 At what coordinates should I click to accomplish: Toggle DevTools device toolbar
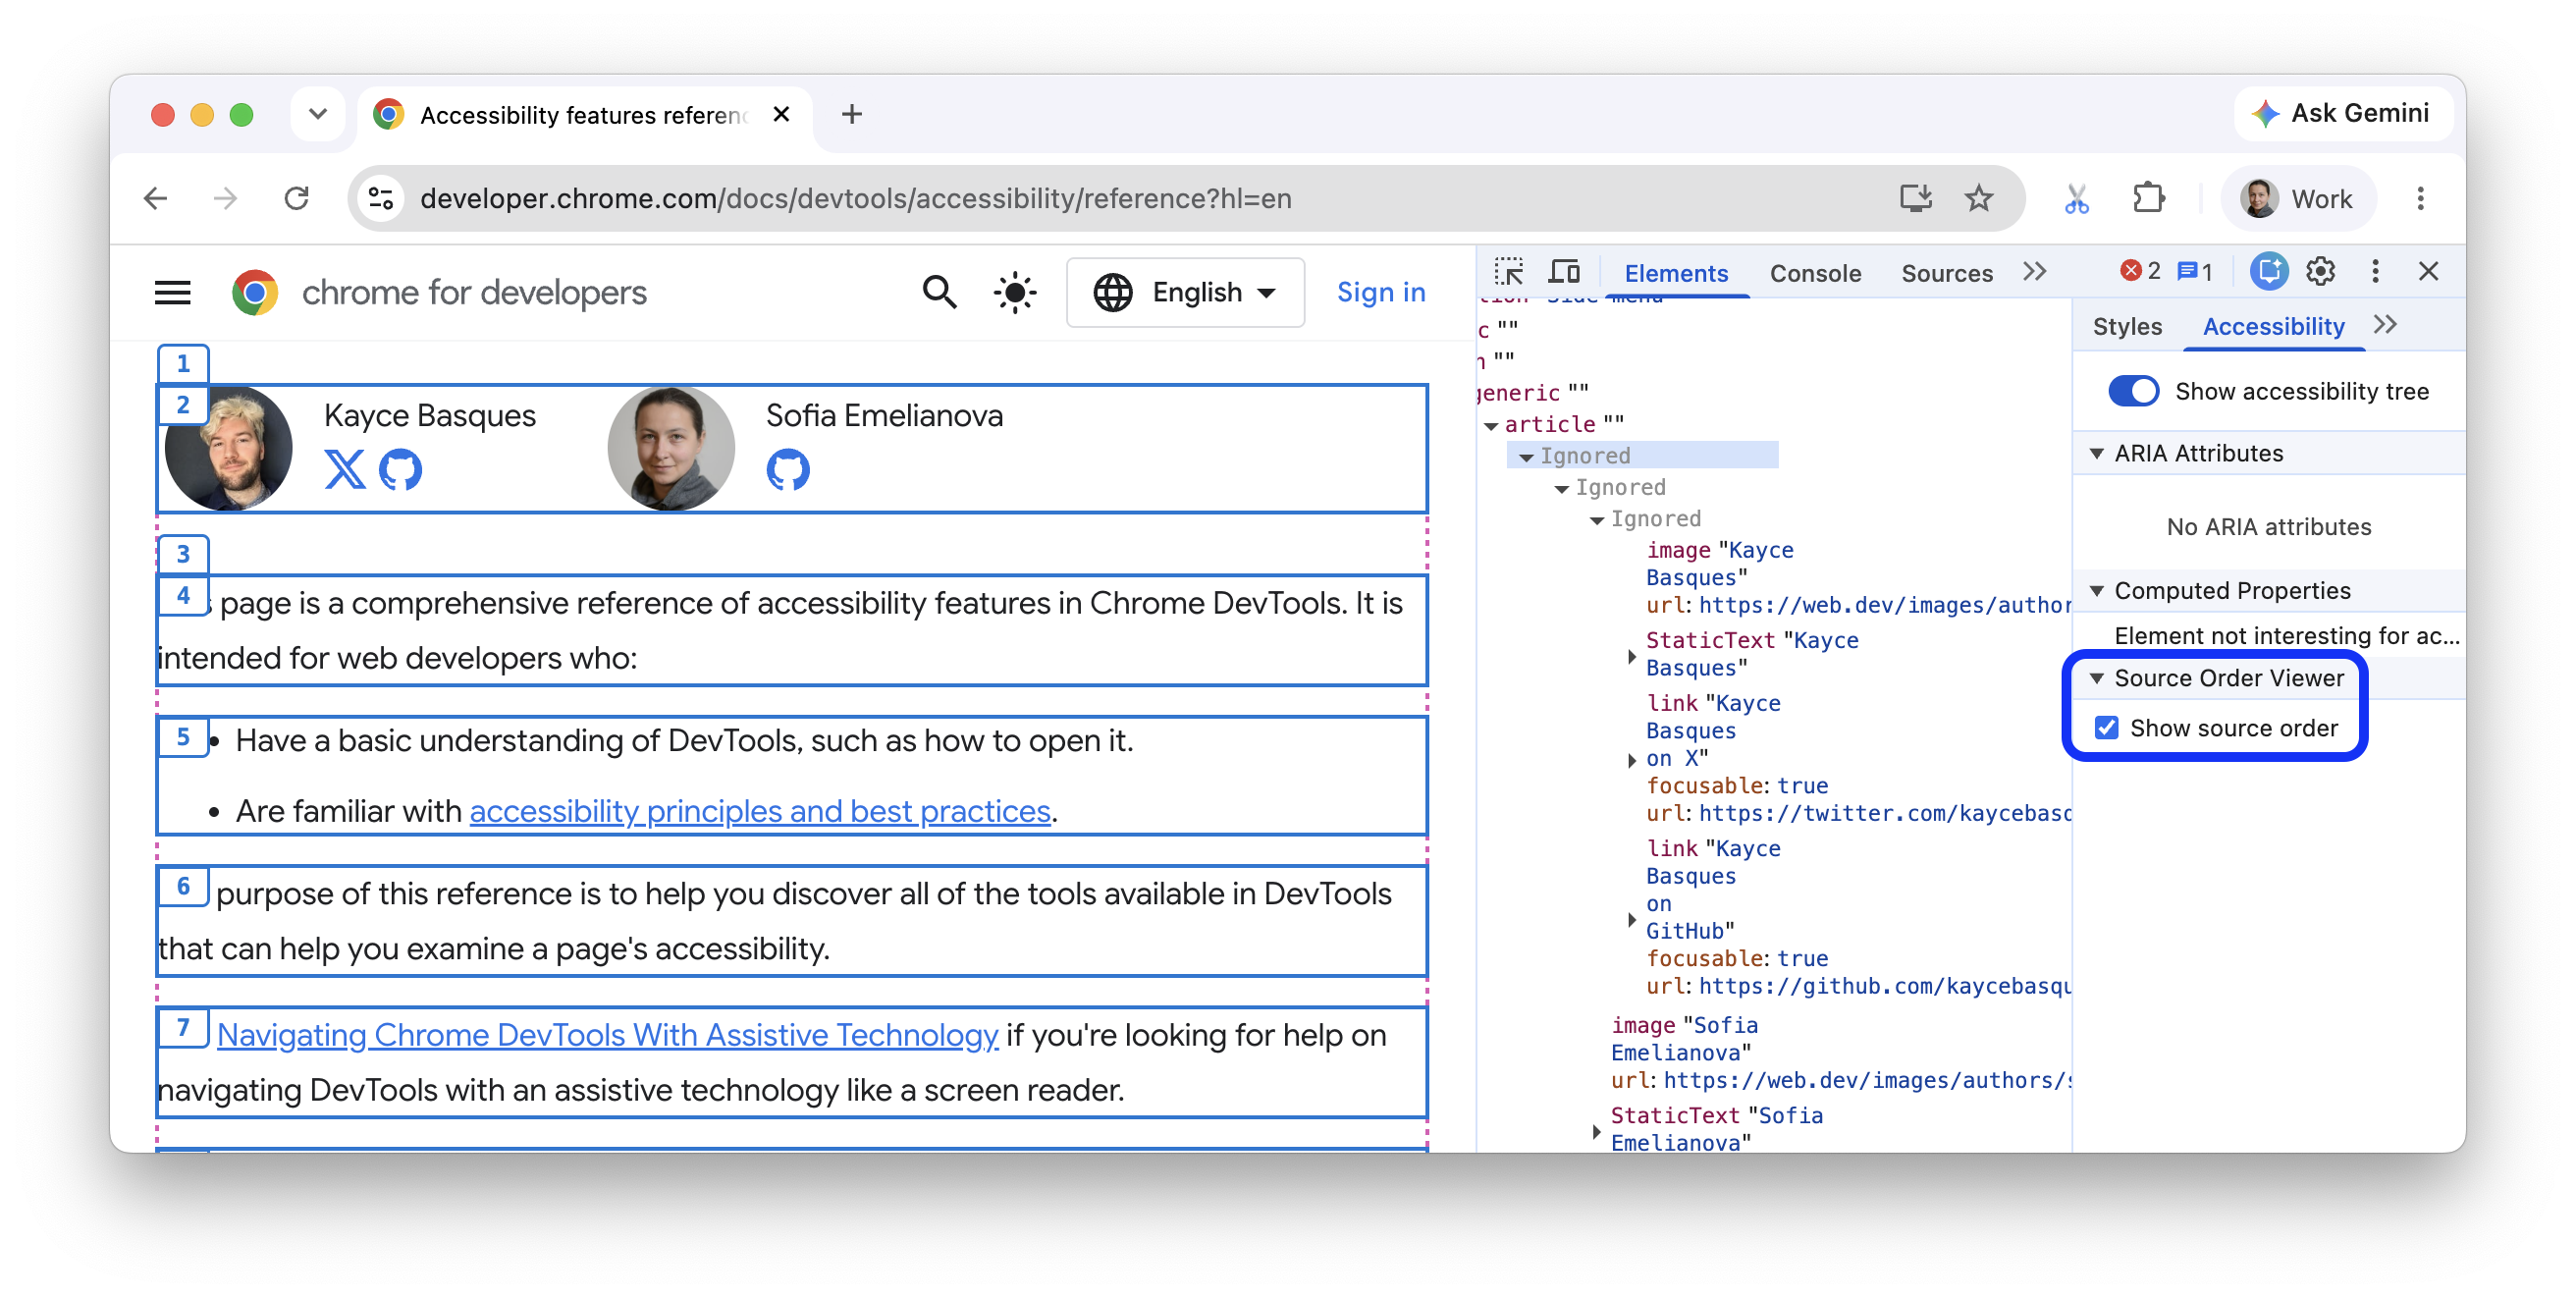1564,272
